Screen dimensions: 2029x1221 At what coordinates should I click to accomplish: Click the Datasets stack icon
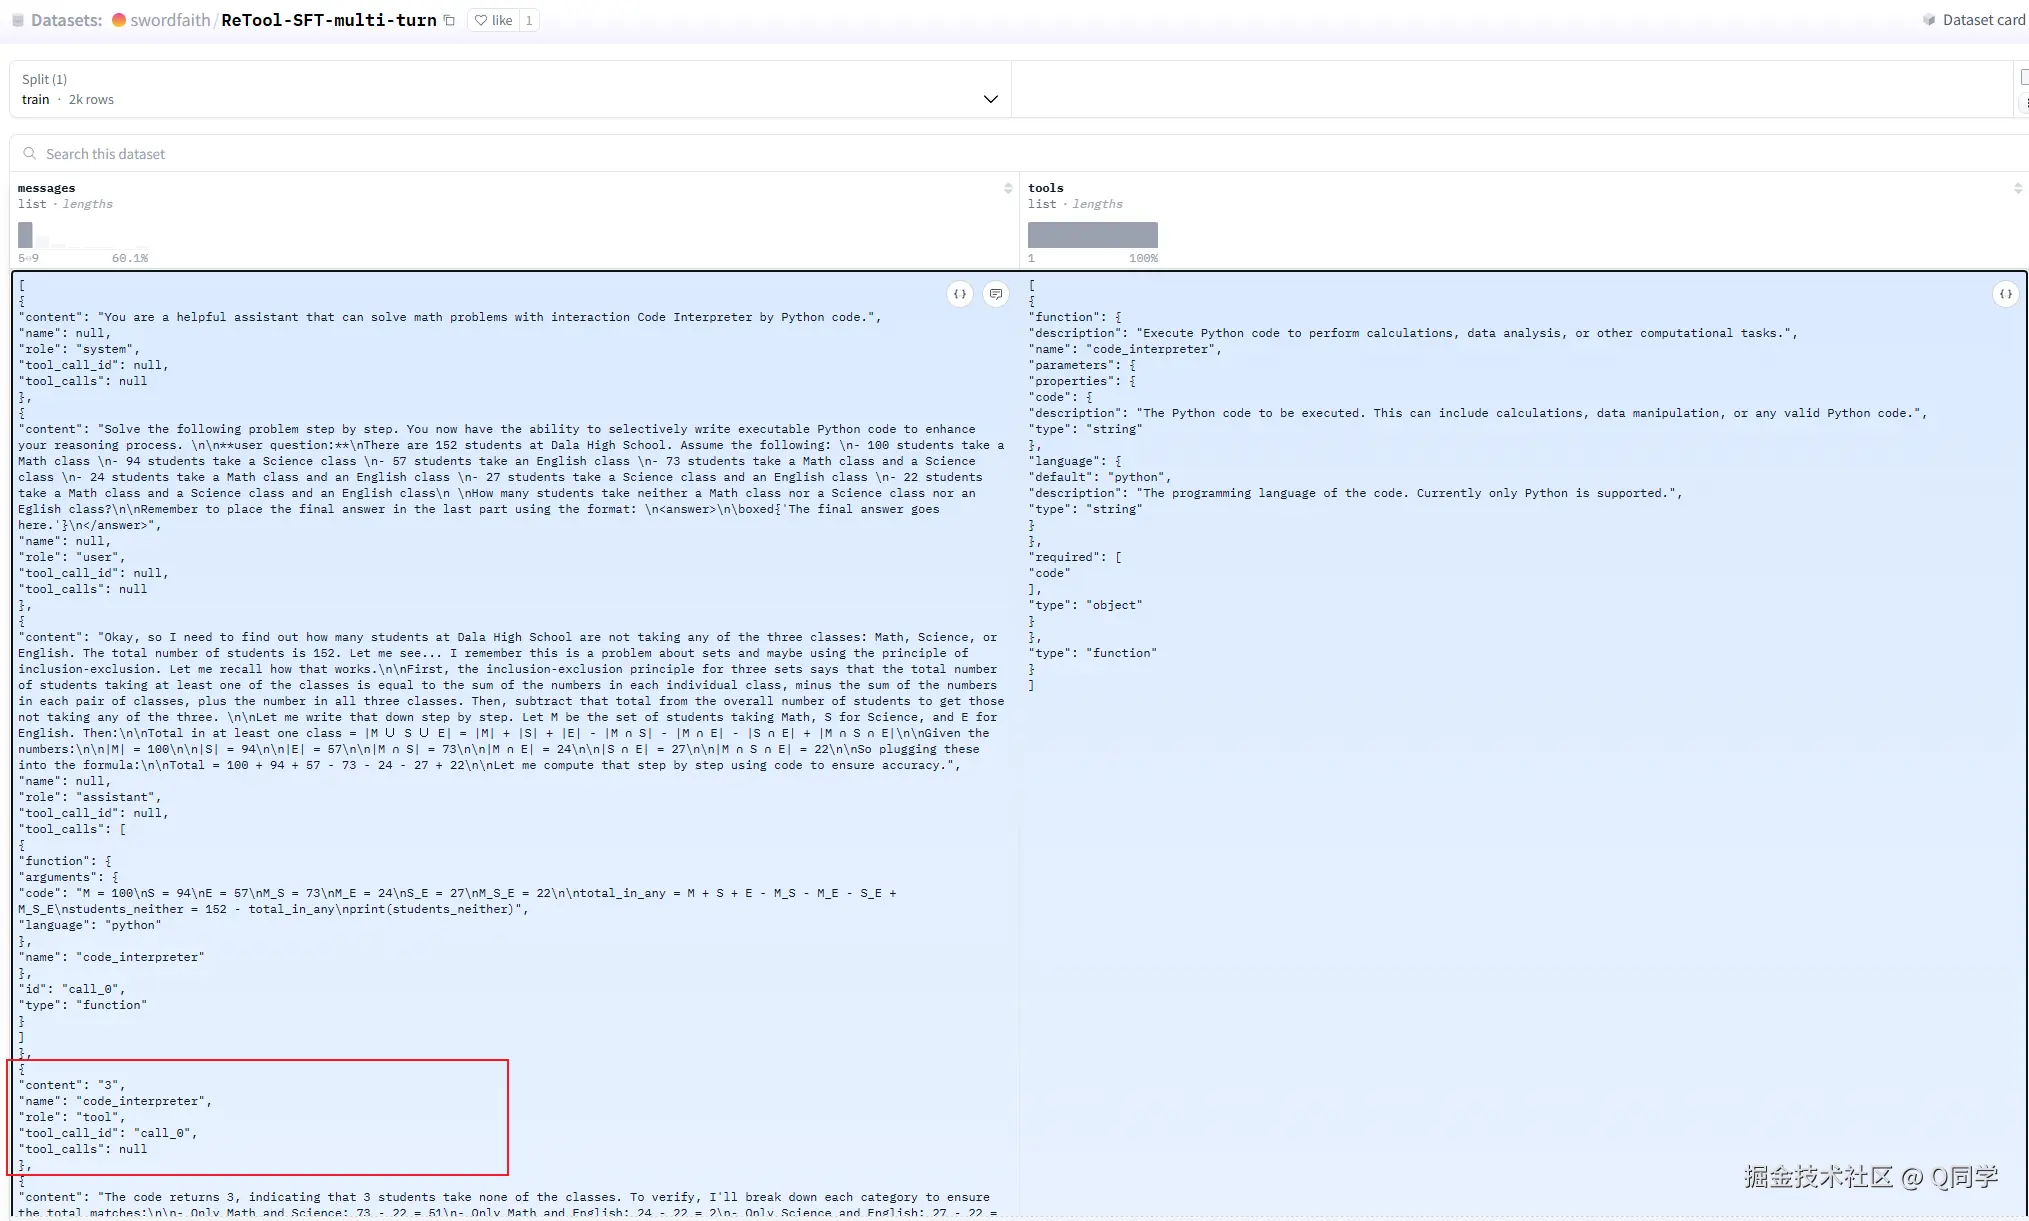(x=17, y=20)
